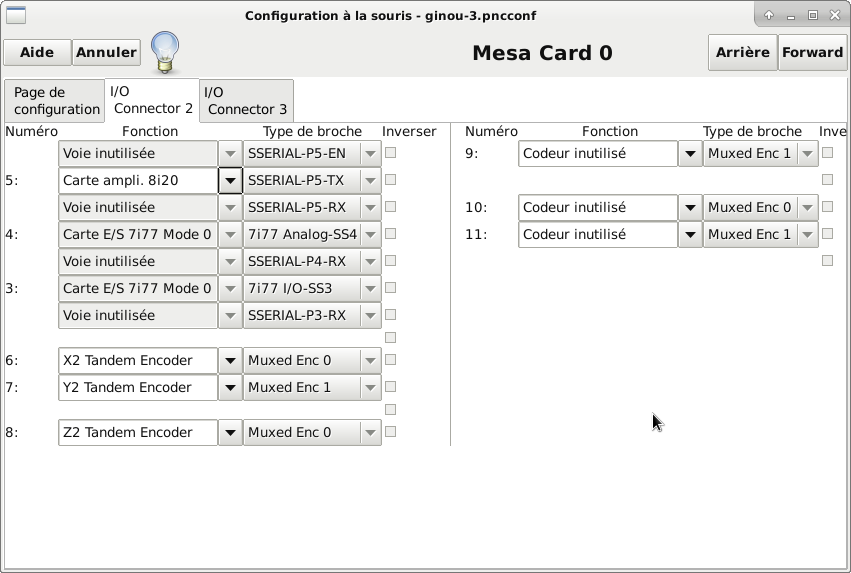Check the invert box for row 10 encoder

[x=827, y=207]
